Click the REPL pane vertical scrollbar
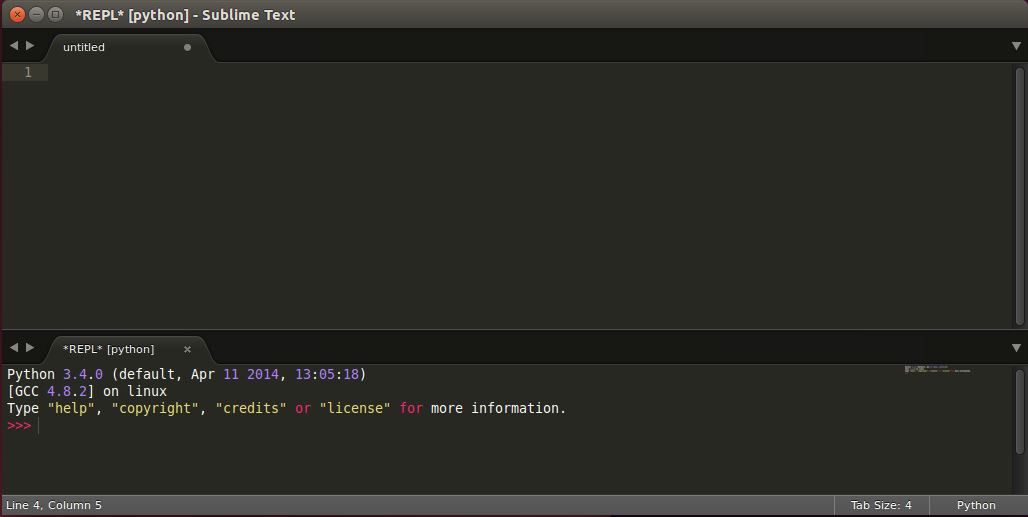This screenshot has height=517, width=1028. pos(1019,412)
